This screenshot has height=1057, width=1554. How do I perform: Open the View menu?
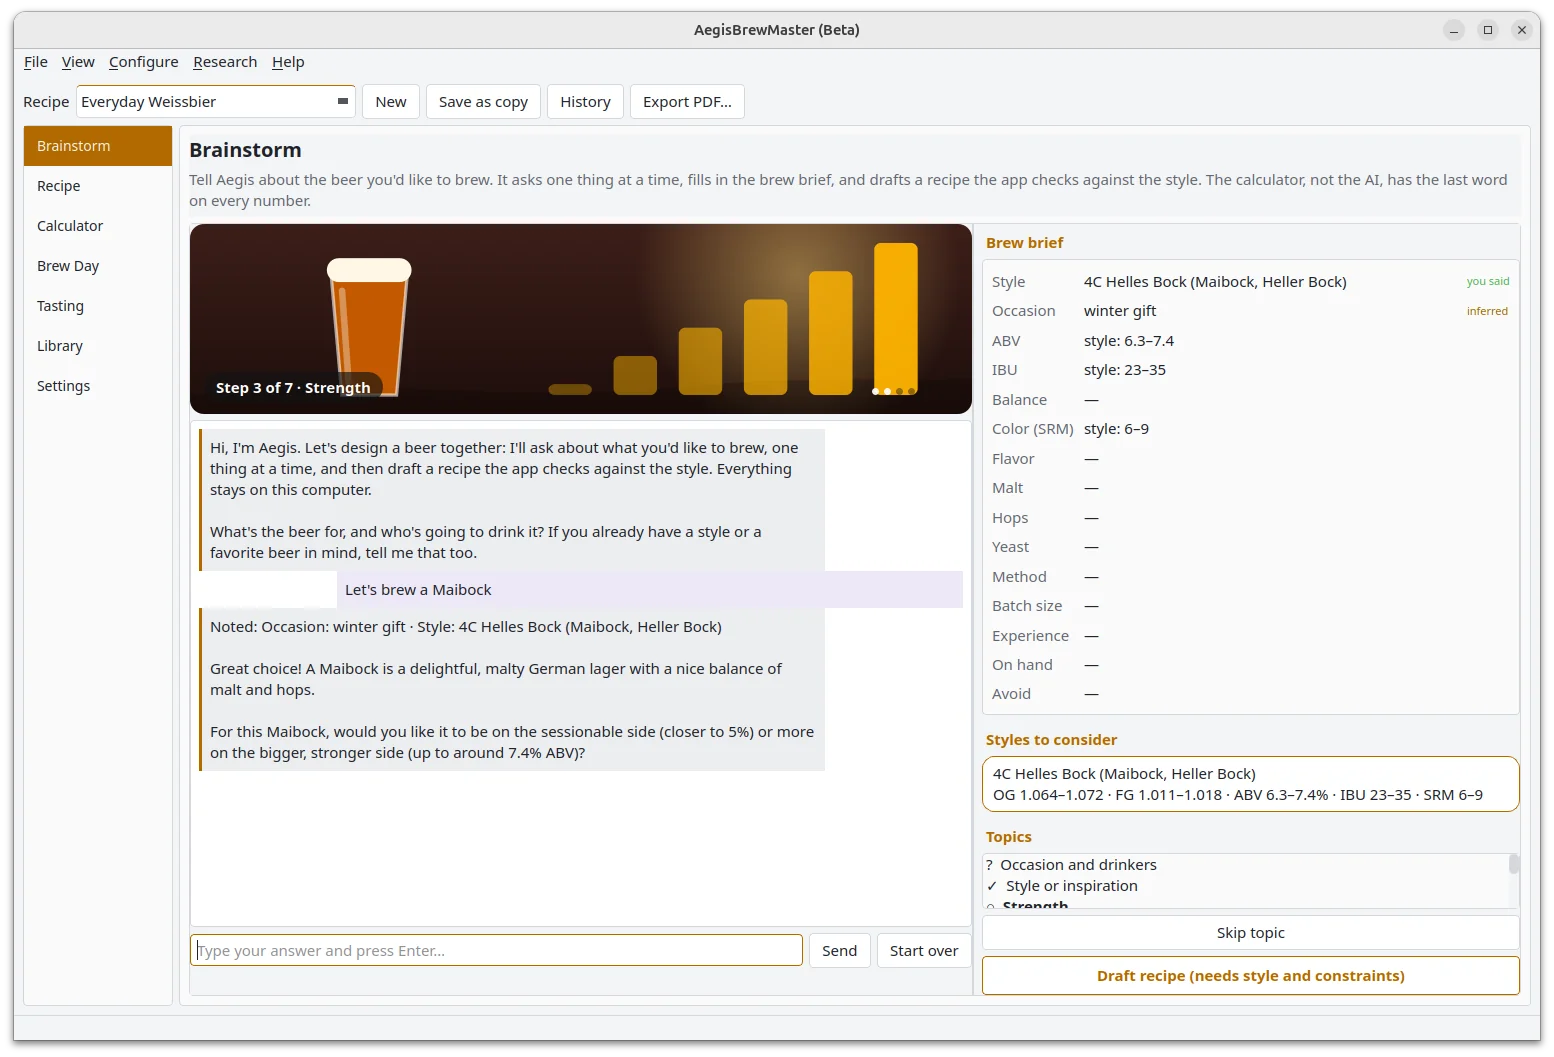tap(78, 62)
